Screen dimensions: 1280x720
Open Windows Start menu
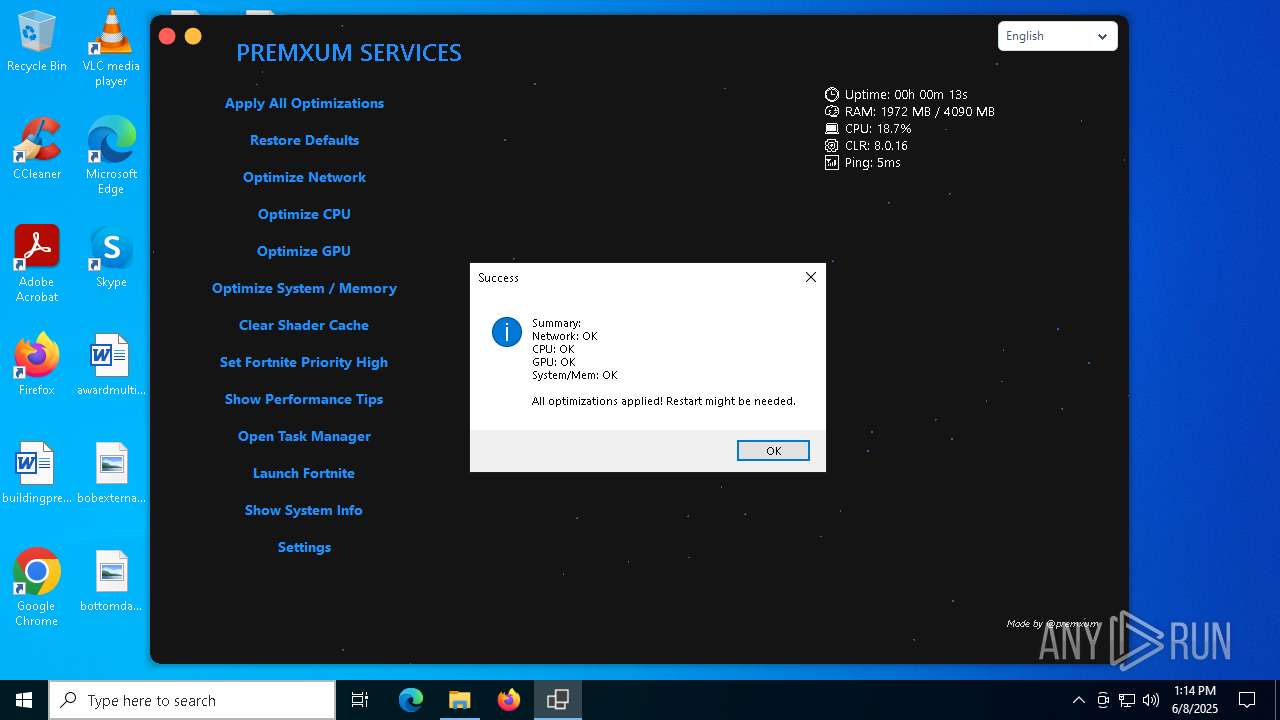point(24,700)
